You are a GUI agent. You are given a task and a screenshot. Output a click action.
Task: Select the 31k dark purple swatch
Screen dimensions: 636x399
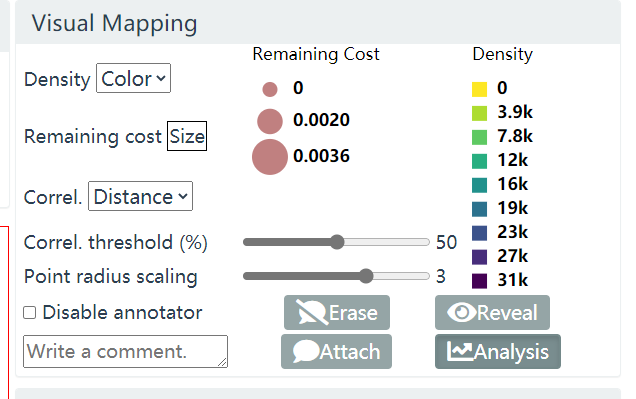click(x=479, y=281)
